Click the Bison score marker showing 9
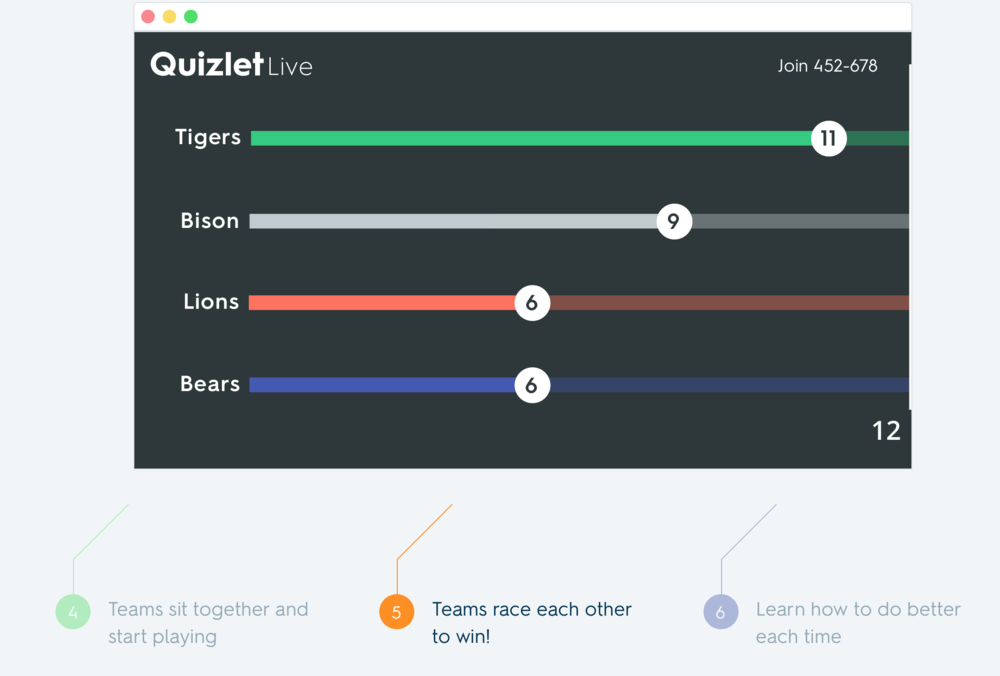Screen dimensions: 1000x676 pos(674,221)
